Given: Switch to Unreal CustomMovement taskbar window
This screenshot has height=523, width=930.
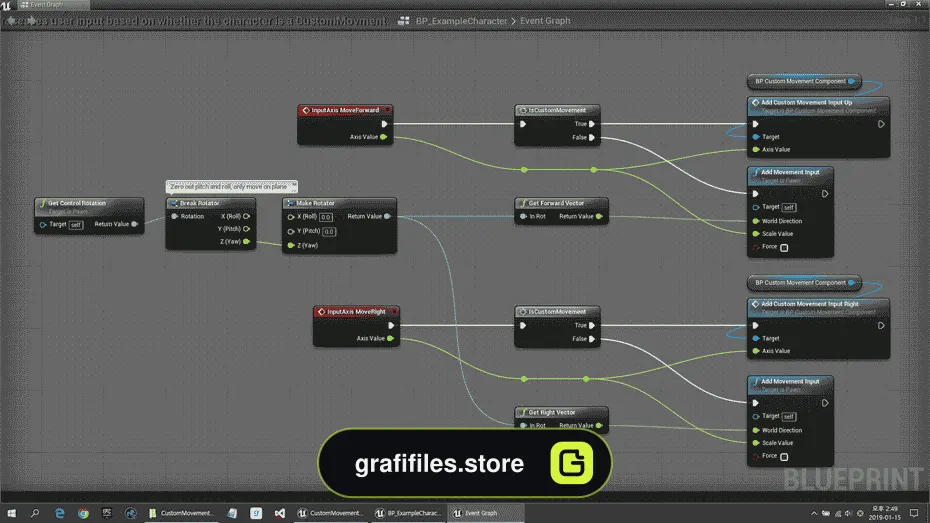Looking at the screenshot, I should (x=330, y=513).
